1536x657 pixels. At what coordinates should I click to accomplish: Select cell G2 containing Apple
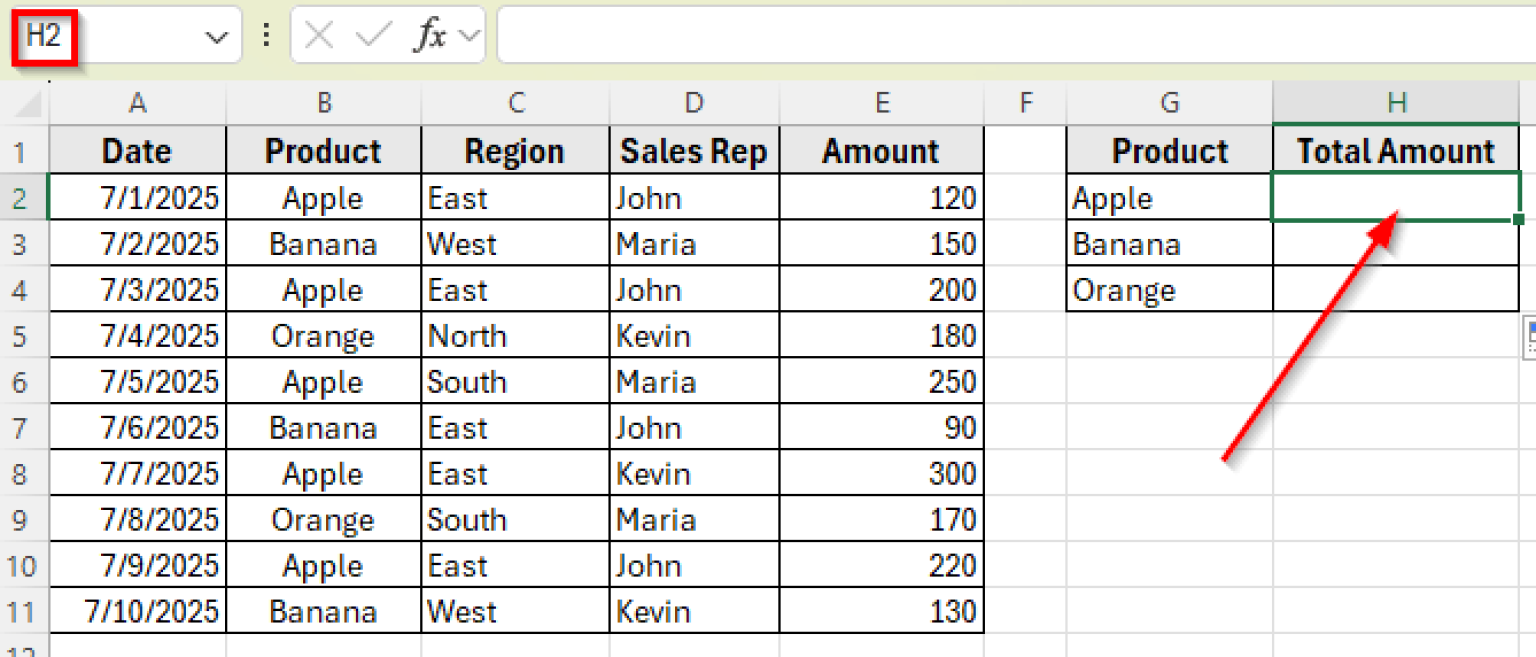pos(1169,197)
